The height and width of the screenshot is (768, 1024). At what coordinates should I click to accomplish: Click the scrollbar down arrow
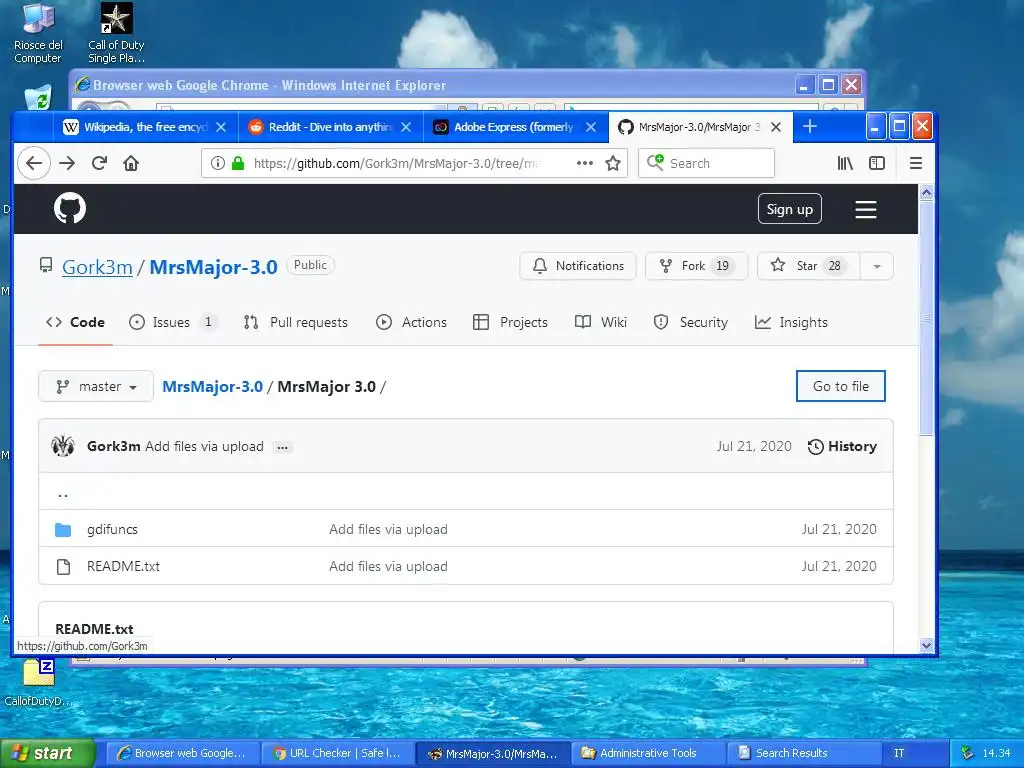926,646
